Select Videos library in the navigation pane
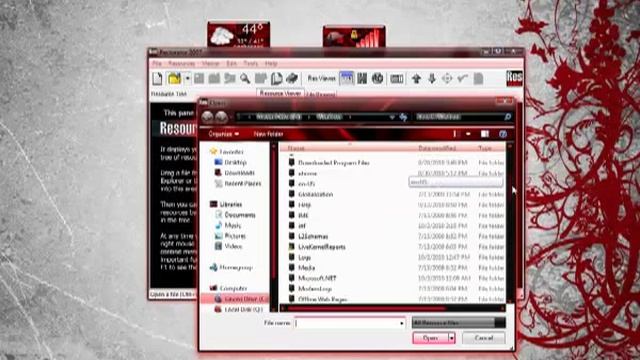 233,247
